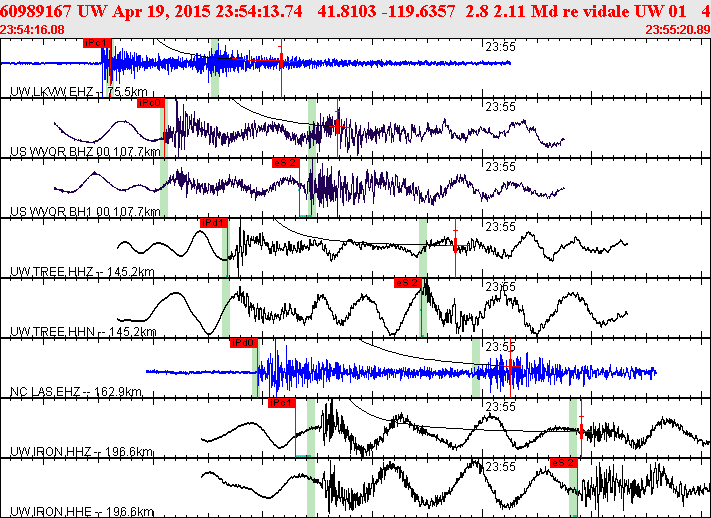Click the 23:55 time label on LAS EHZ trace

(x=501, y=347)
